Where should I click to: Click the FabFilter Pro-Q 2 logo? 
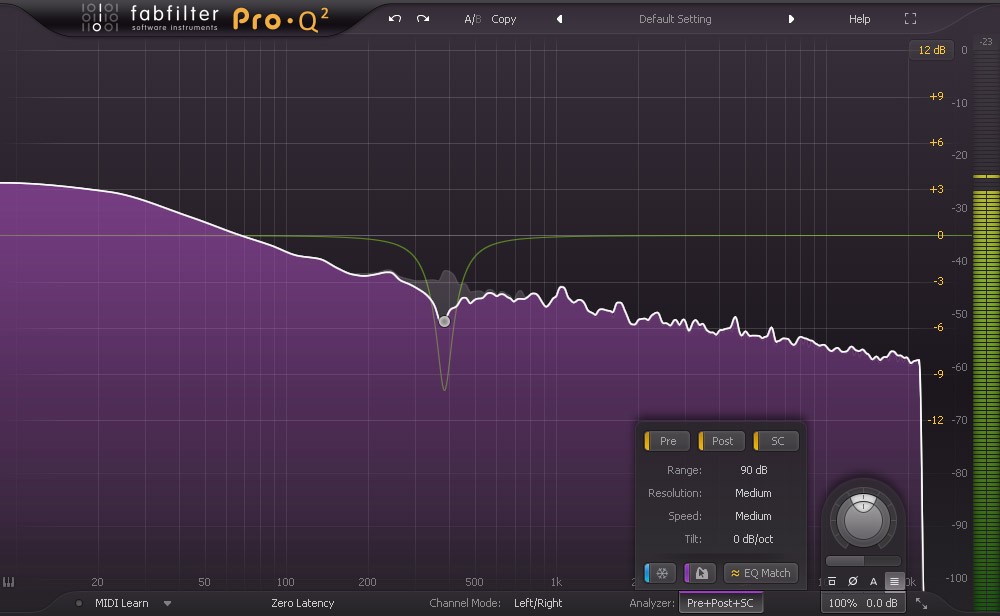(x=205, y=18)
